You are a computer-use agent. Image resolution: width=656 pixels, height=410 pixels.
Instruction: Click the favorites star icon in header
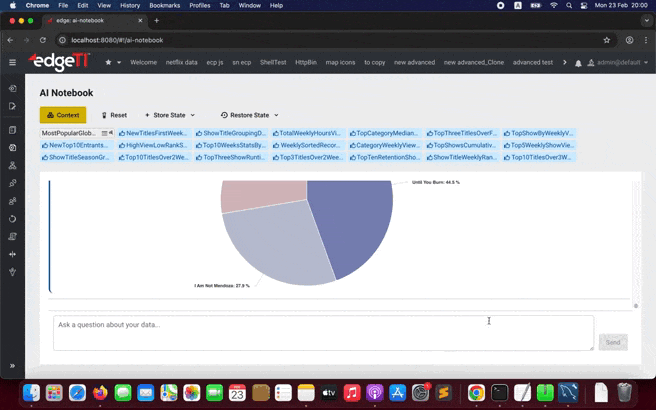108,62
